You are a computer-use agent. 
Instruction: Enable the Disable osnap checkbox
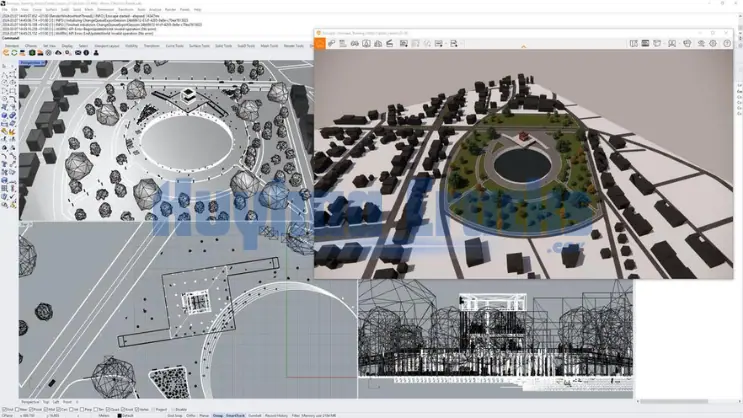(174, 409)
